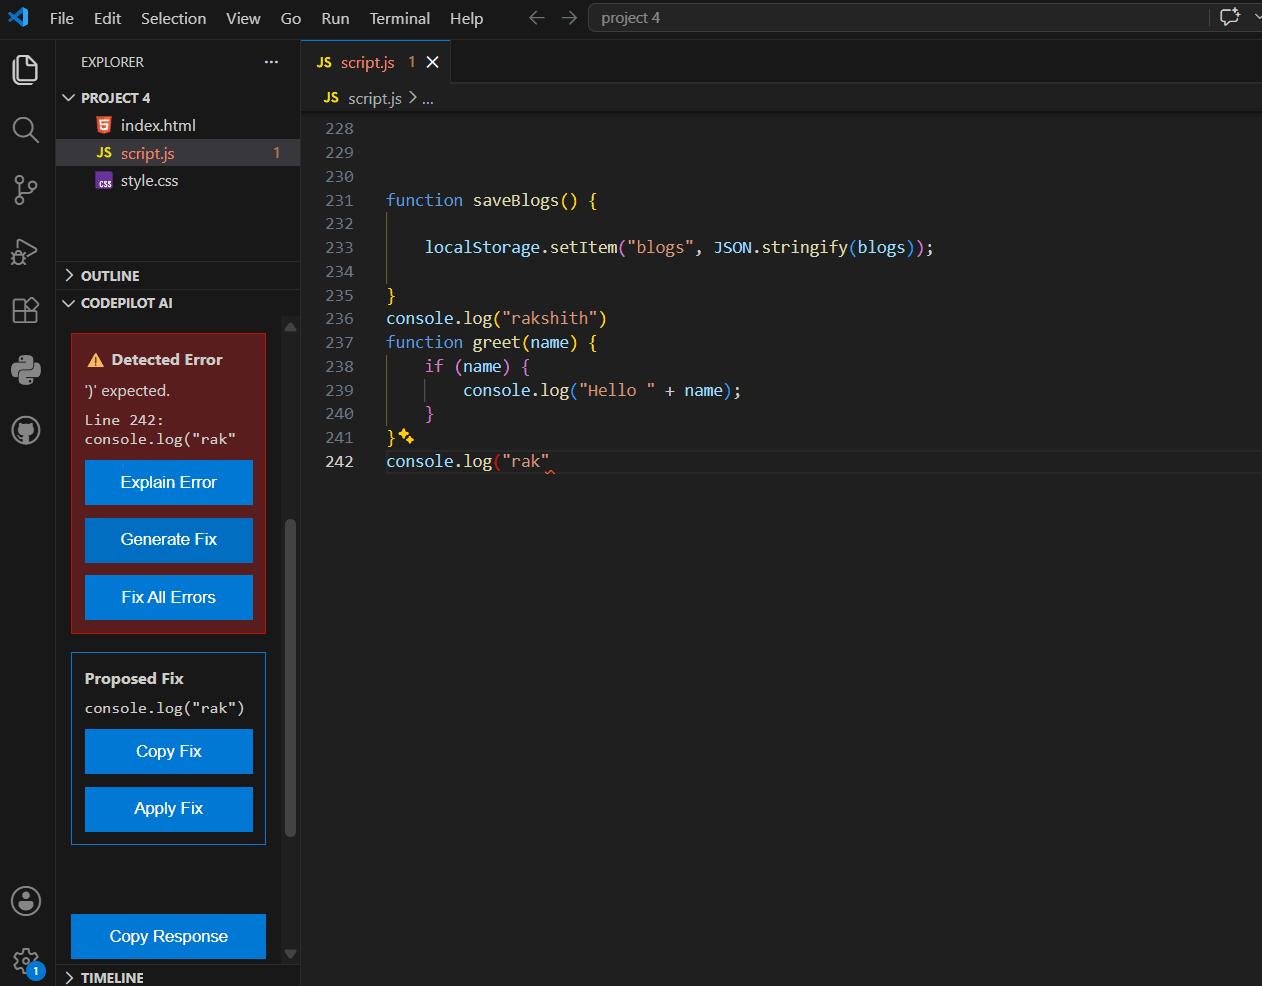The height and width of the screenshot is (986, 1262).
Task: Click the Apply Fix button
Action: pyautogui.click(x=169, y=809)
